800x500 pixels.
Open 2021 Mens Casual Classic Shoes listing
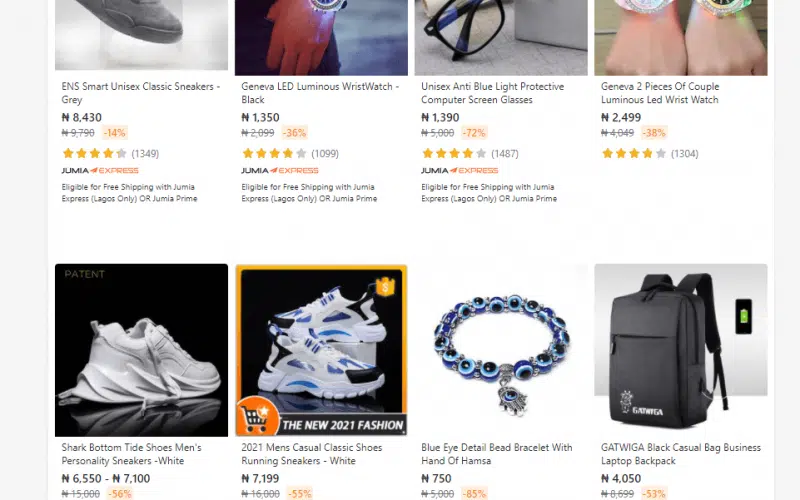coord(312,454)
